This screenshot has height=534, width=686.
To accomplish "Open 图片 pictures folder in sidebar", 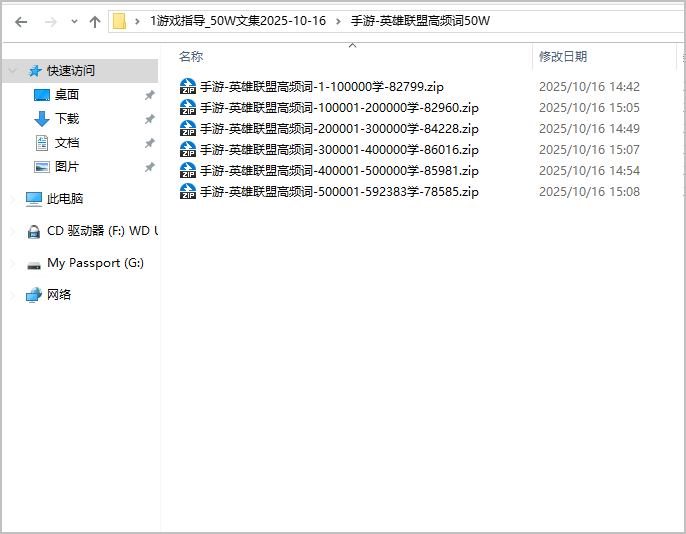I will [67, 167].
